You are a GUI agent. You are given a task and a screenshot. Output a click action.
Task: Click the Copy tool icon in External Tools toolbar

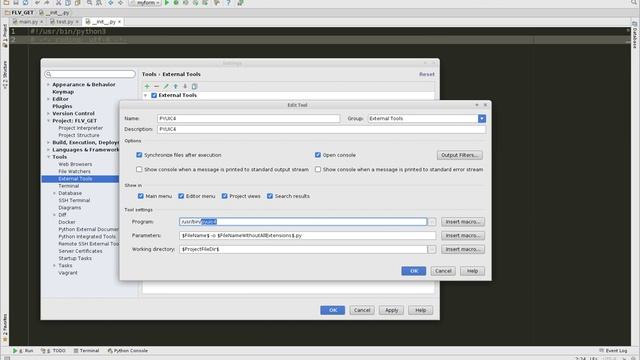[x=194, y=87]
